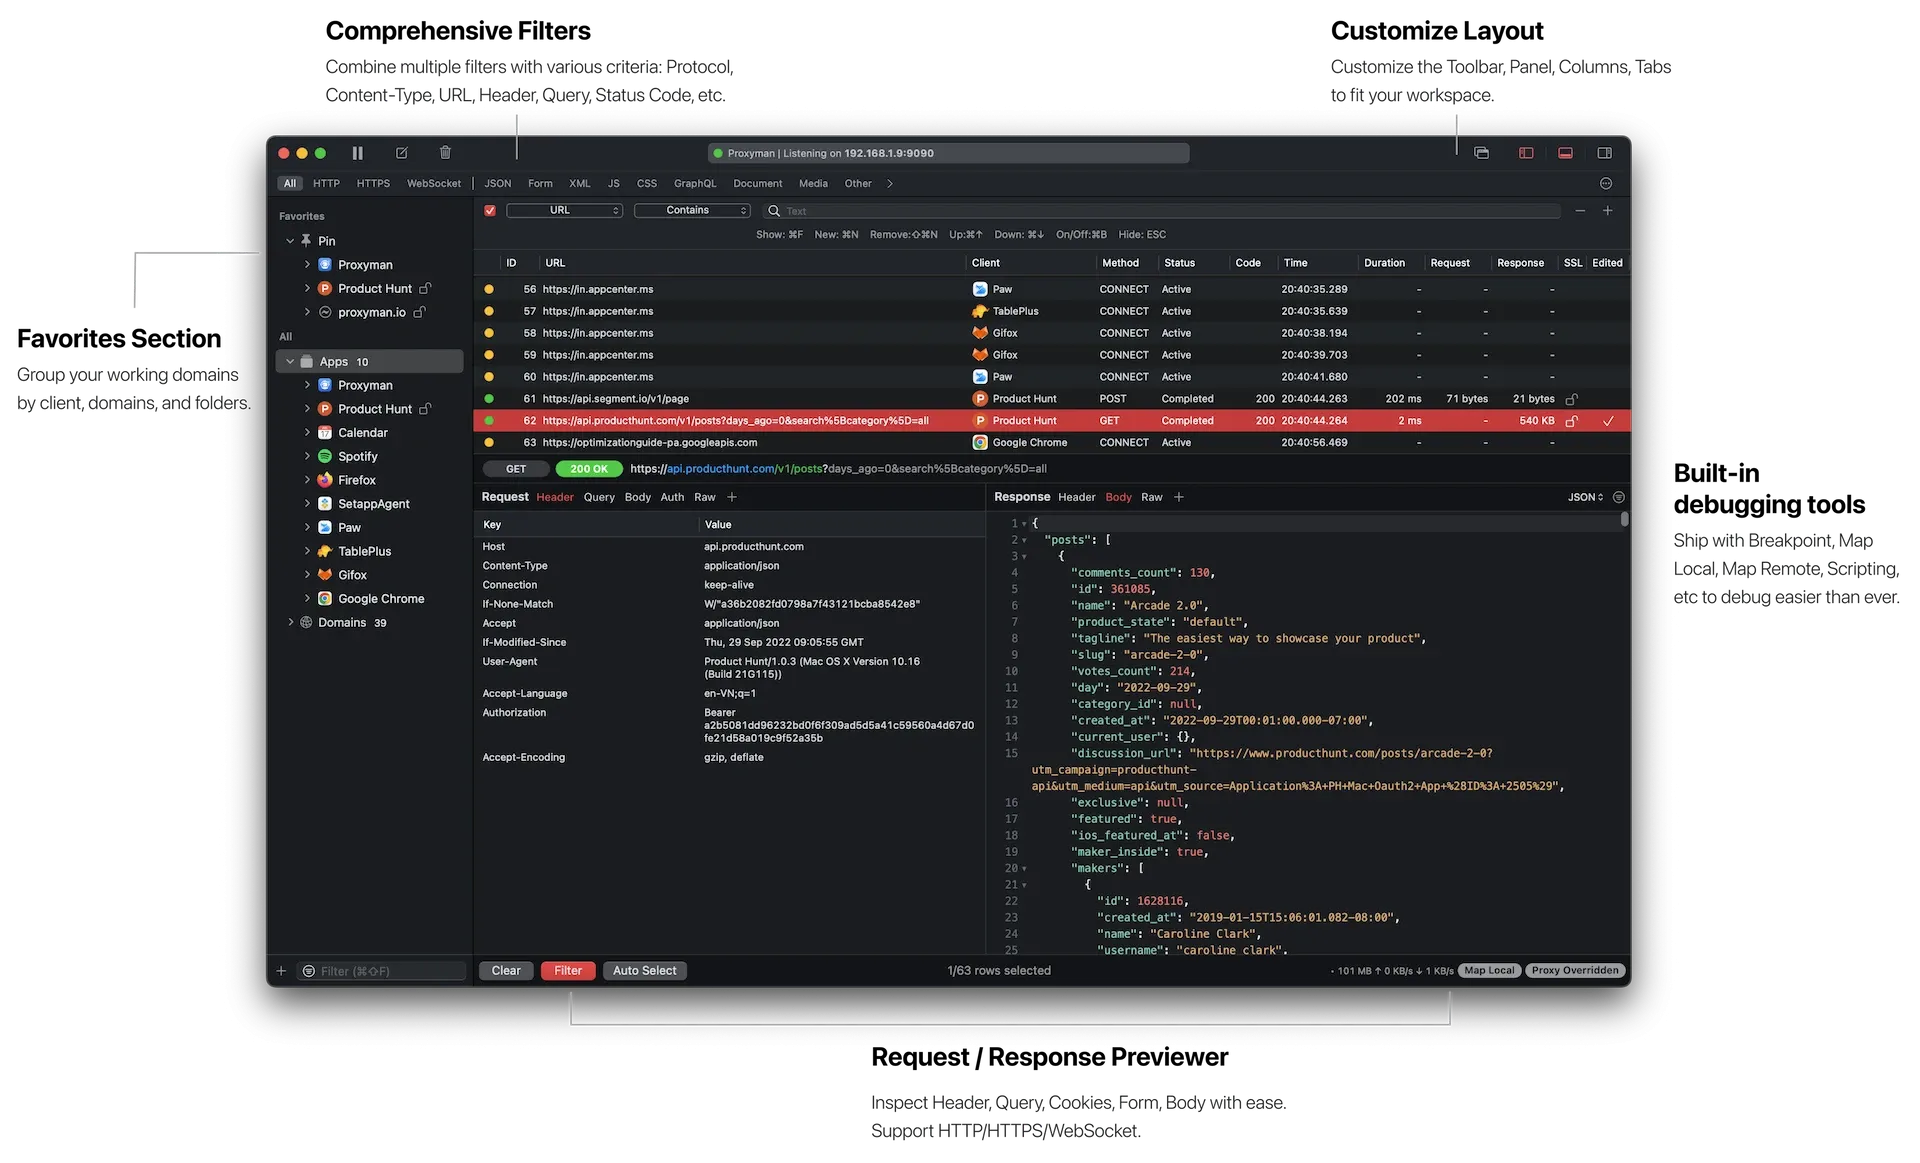1920x1163 pixels.
Task: Click the minus icon to remove filter
Action: click(1580, 211)
